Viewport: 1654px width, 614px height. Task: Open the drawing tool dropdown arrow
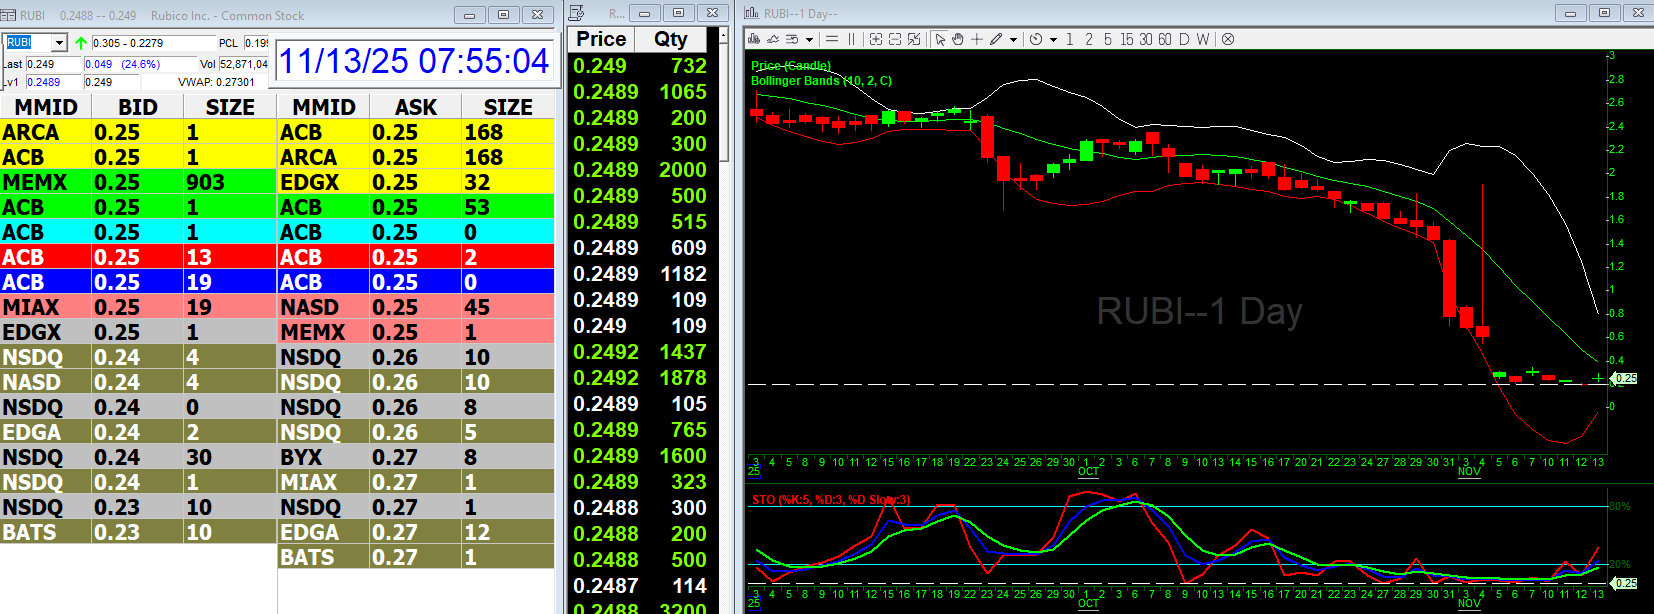click(1013, 40)
